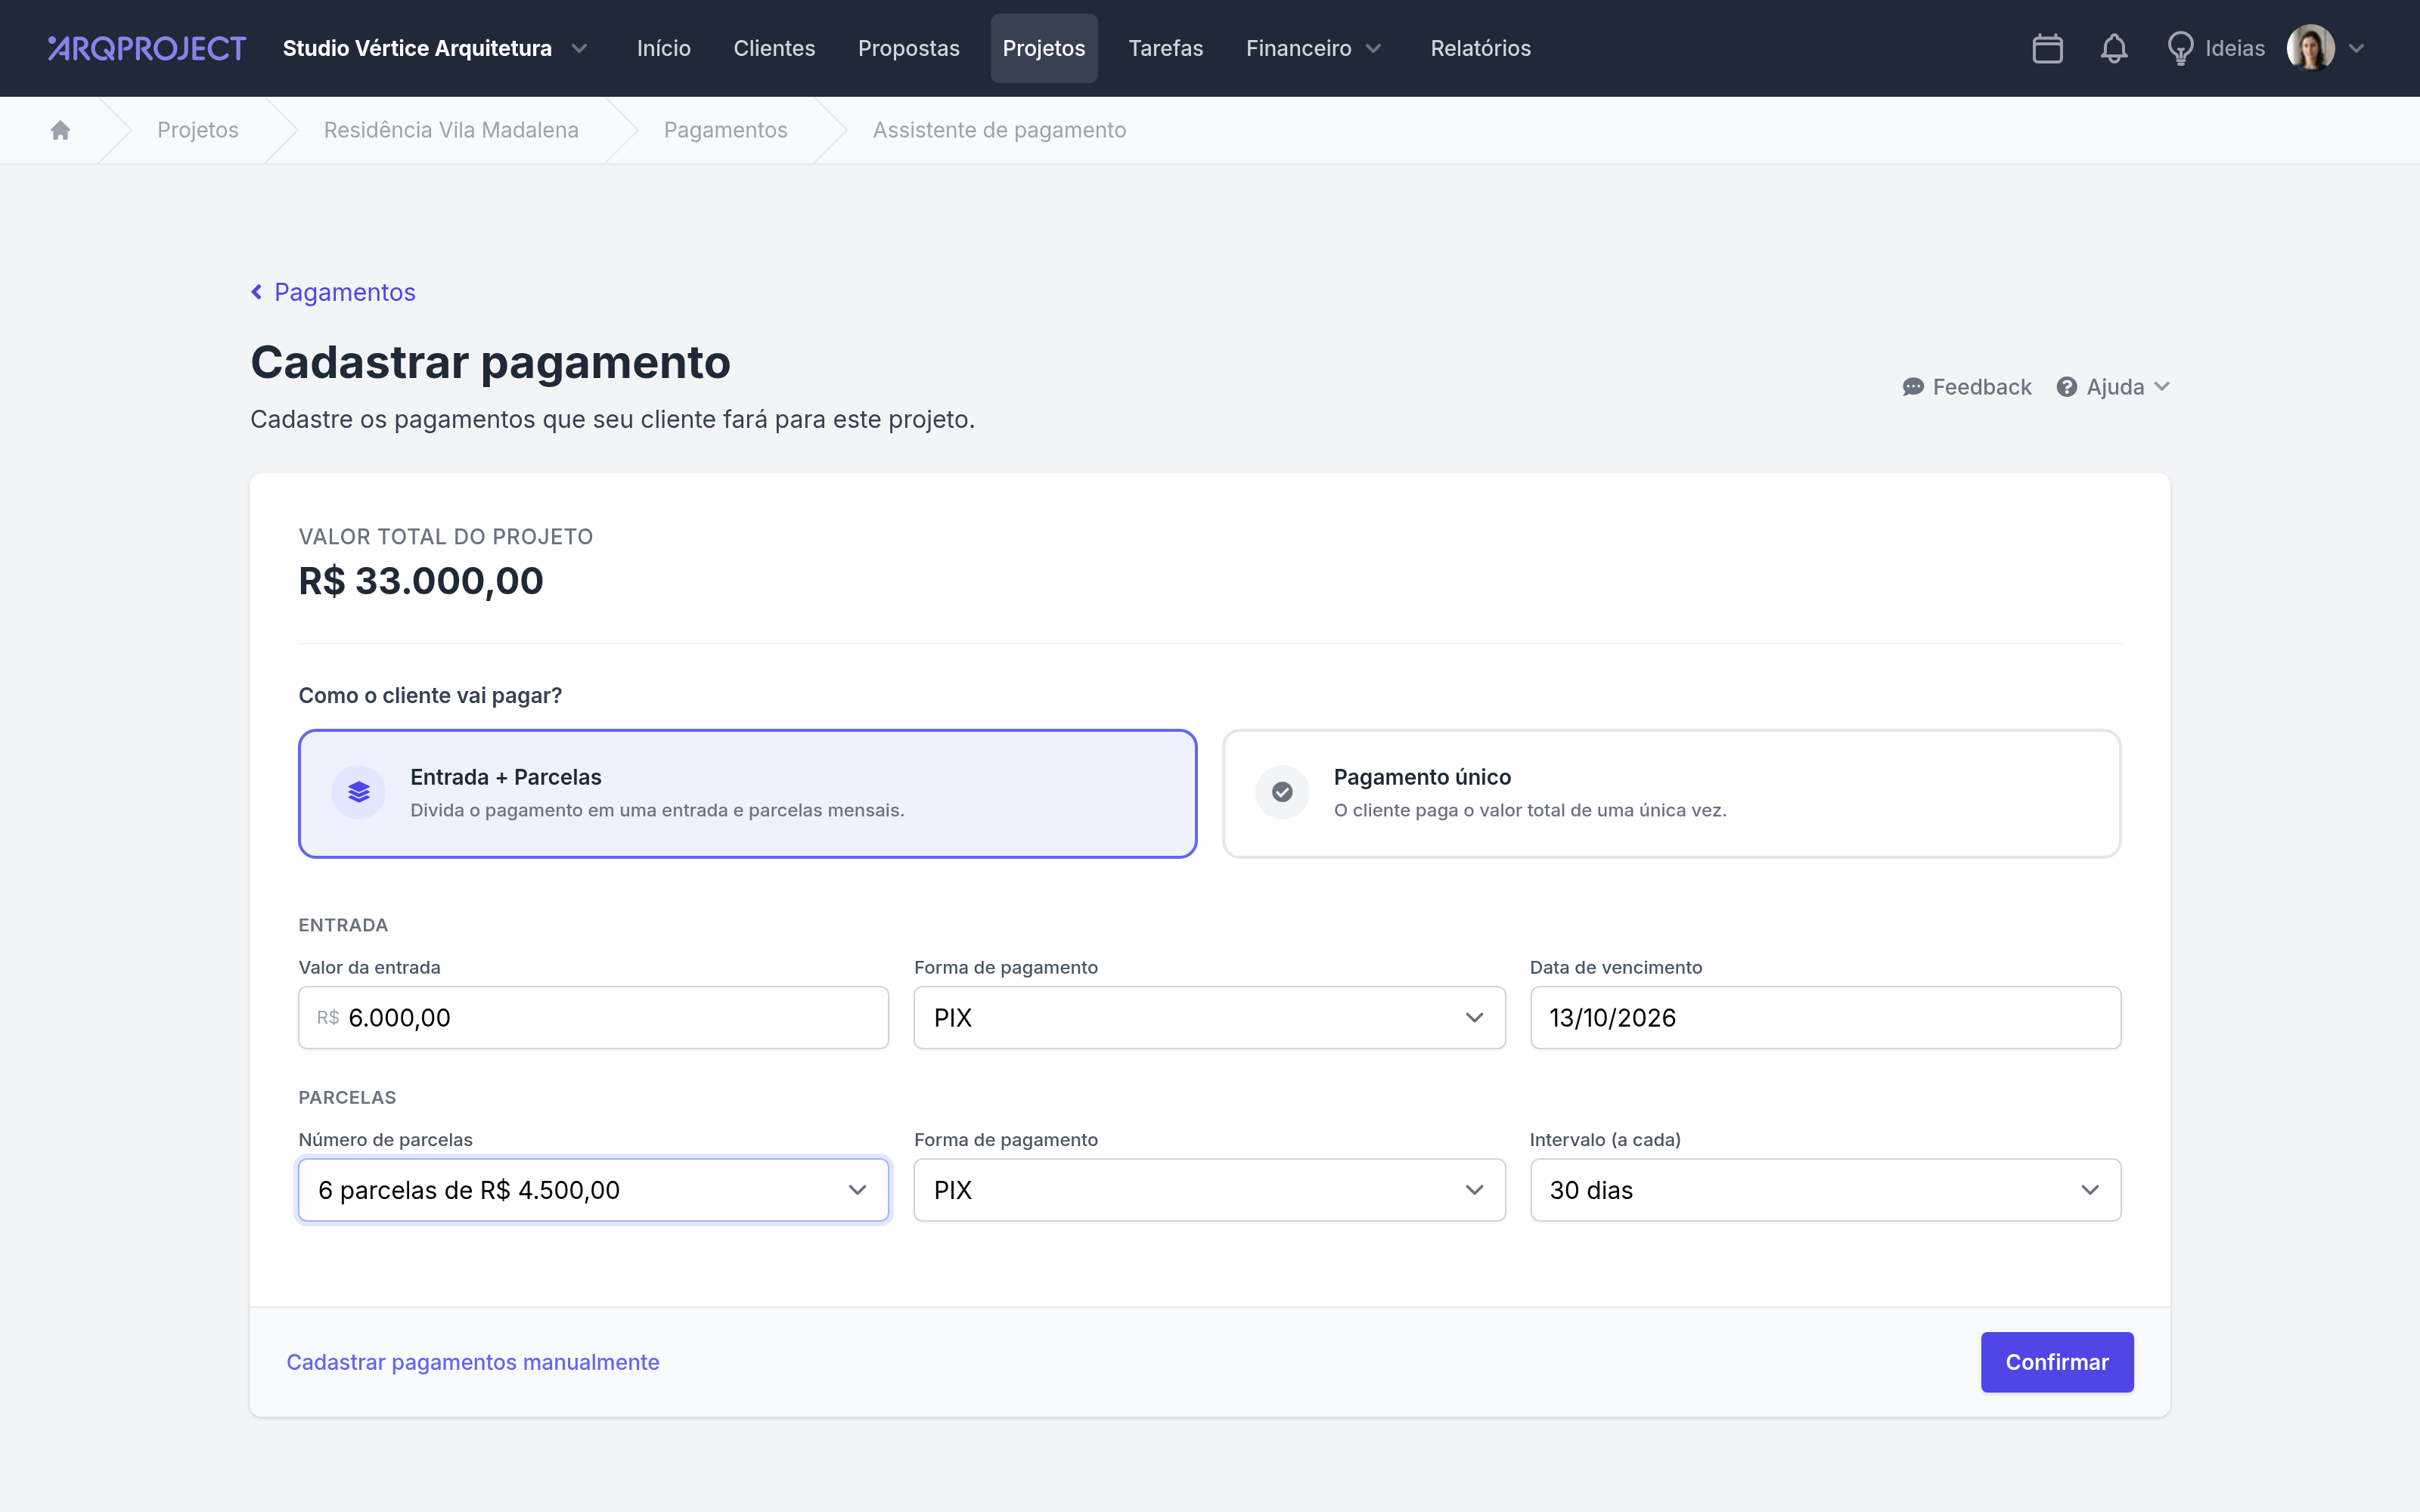Screen dimensions: 2420x1512
Task: Open Projetos in the navbar
Action: tap(1044, 48)
